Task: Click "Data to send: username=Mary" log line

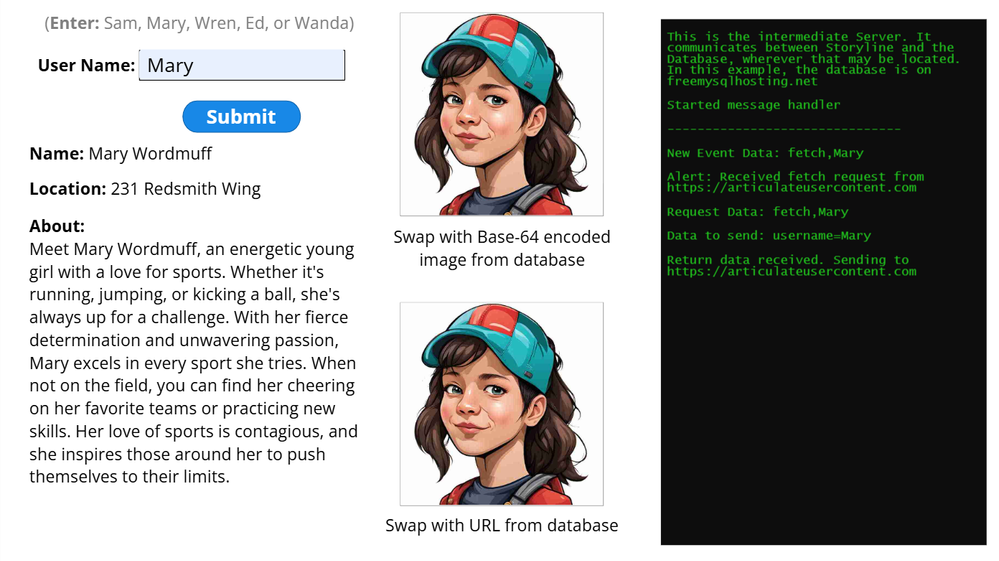Action: tap(768, 236)
